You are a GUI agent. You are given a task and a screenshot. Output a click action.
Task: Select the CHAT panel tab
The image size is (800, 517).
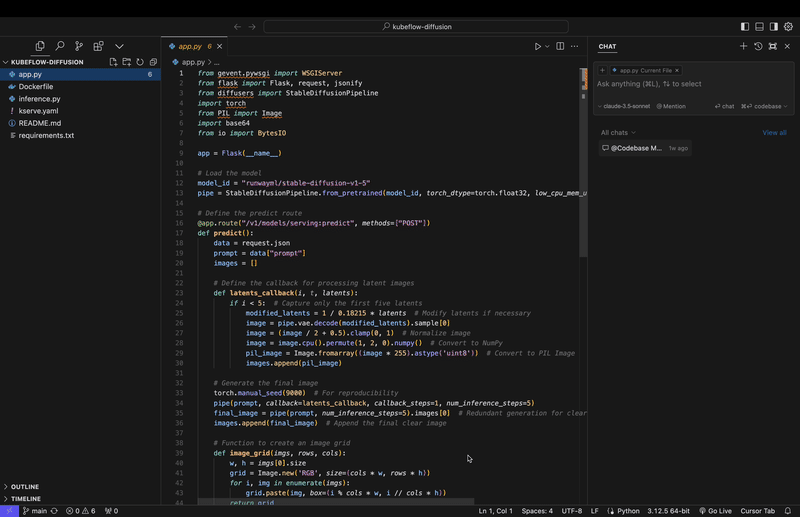click(607, 46)
